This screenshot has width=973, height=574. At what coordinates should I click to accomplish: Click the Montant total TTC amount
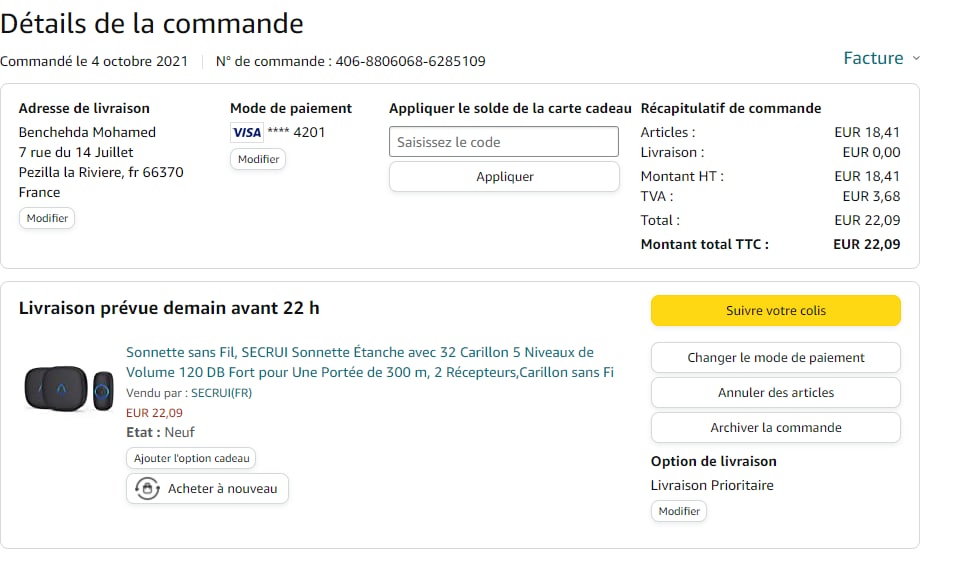point(866,244)
